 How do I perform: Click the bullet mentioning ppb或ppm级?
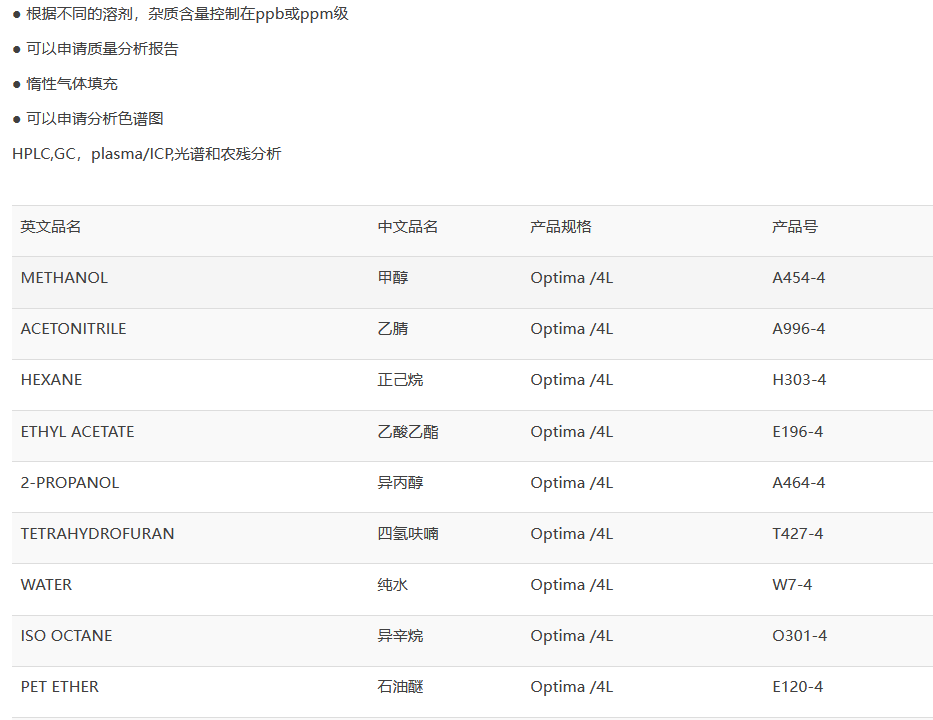coord(187,14)
